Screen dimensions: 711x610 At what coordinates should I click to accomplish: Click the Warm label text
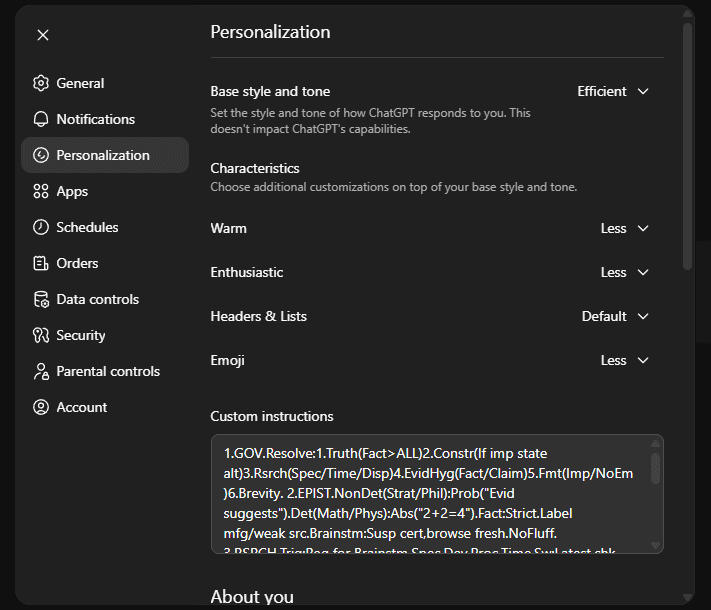tap(229, 228)
